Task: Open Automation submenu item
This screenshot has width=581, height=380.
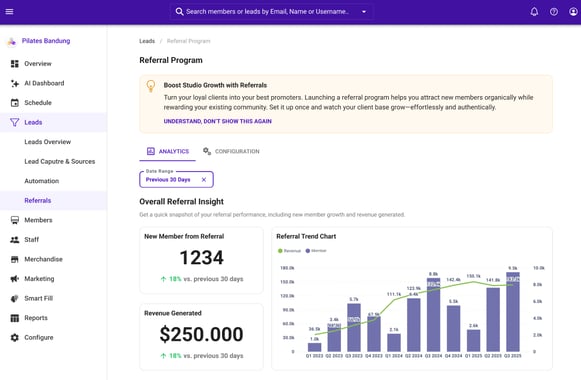Action: coord(54,181)
